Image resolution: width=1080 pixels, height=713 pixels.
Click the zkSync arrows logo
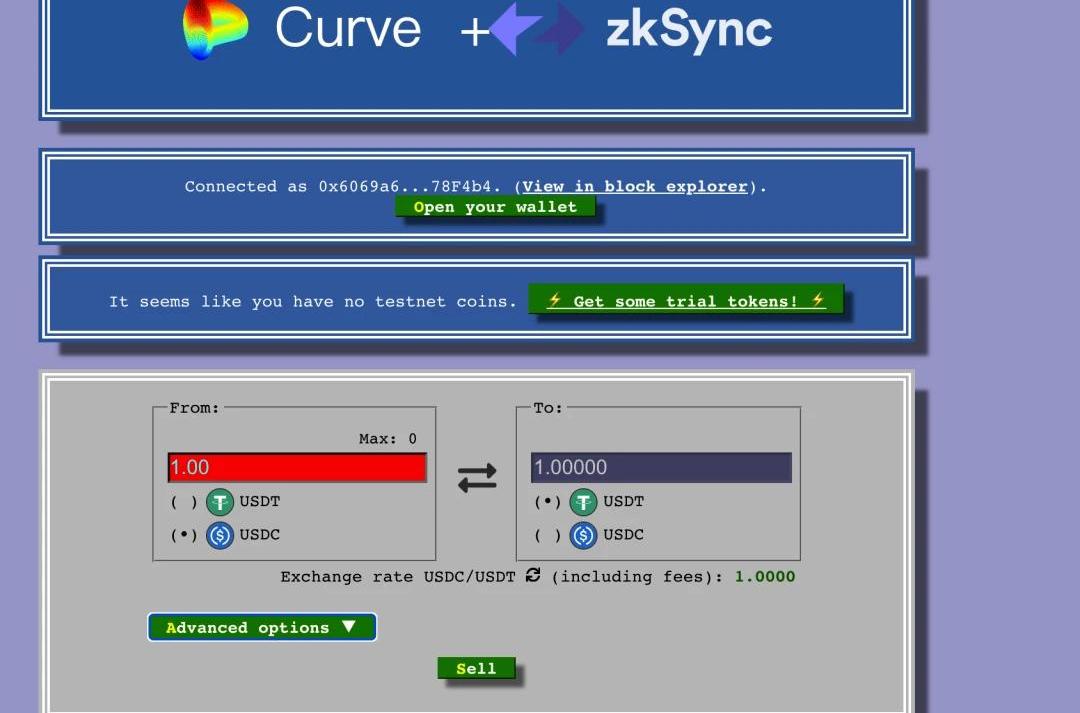[537, 29]
